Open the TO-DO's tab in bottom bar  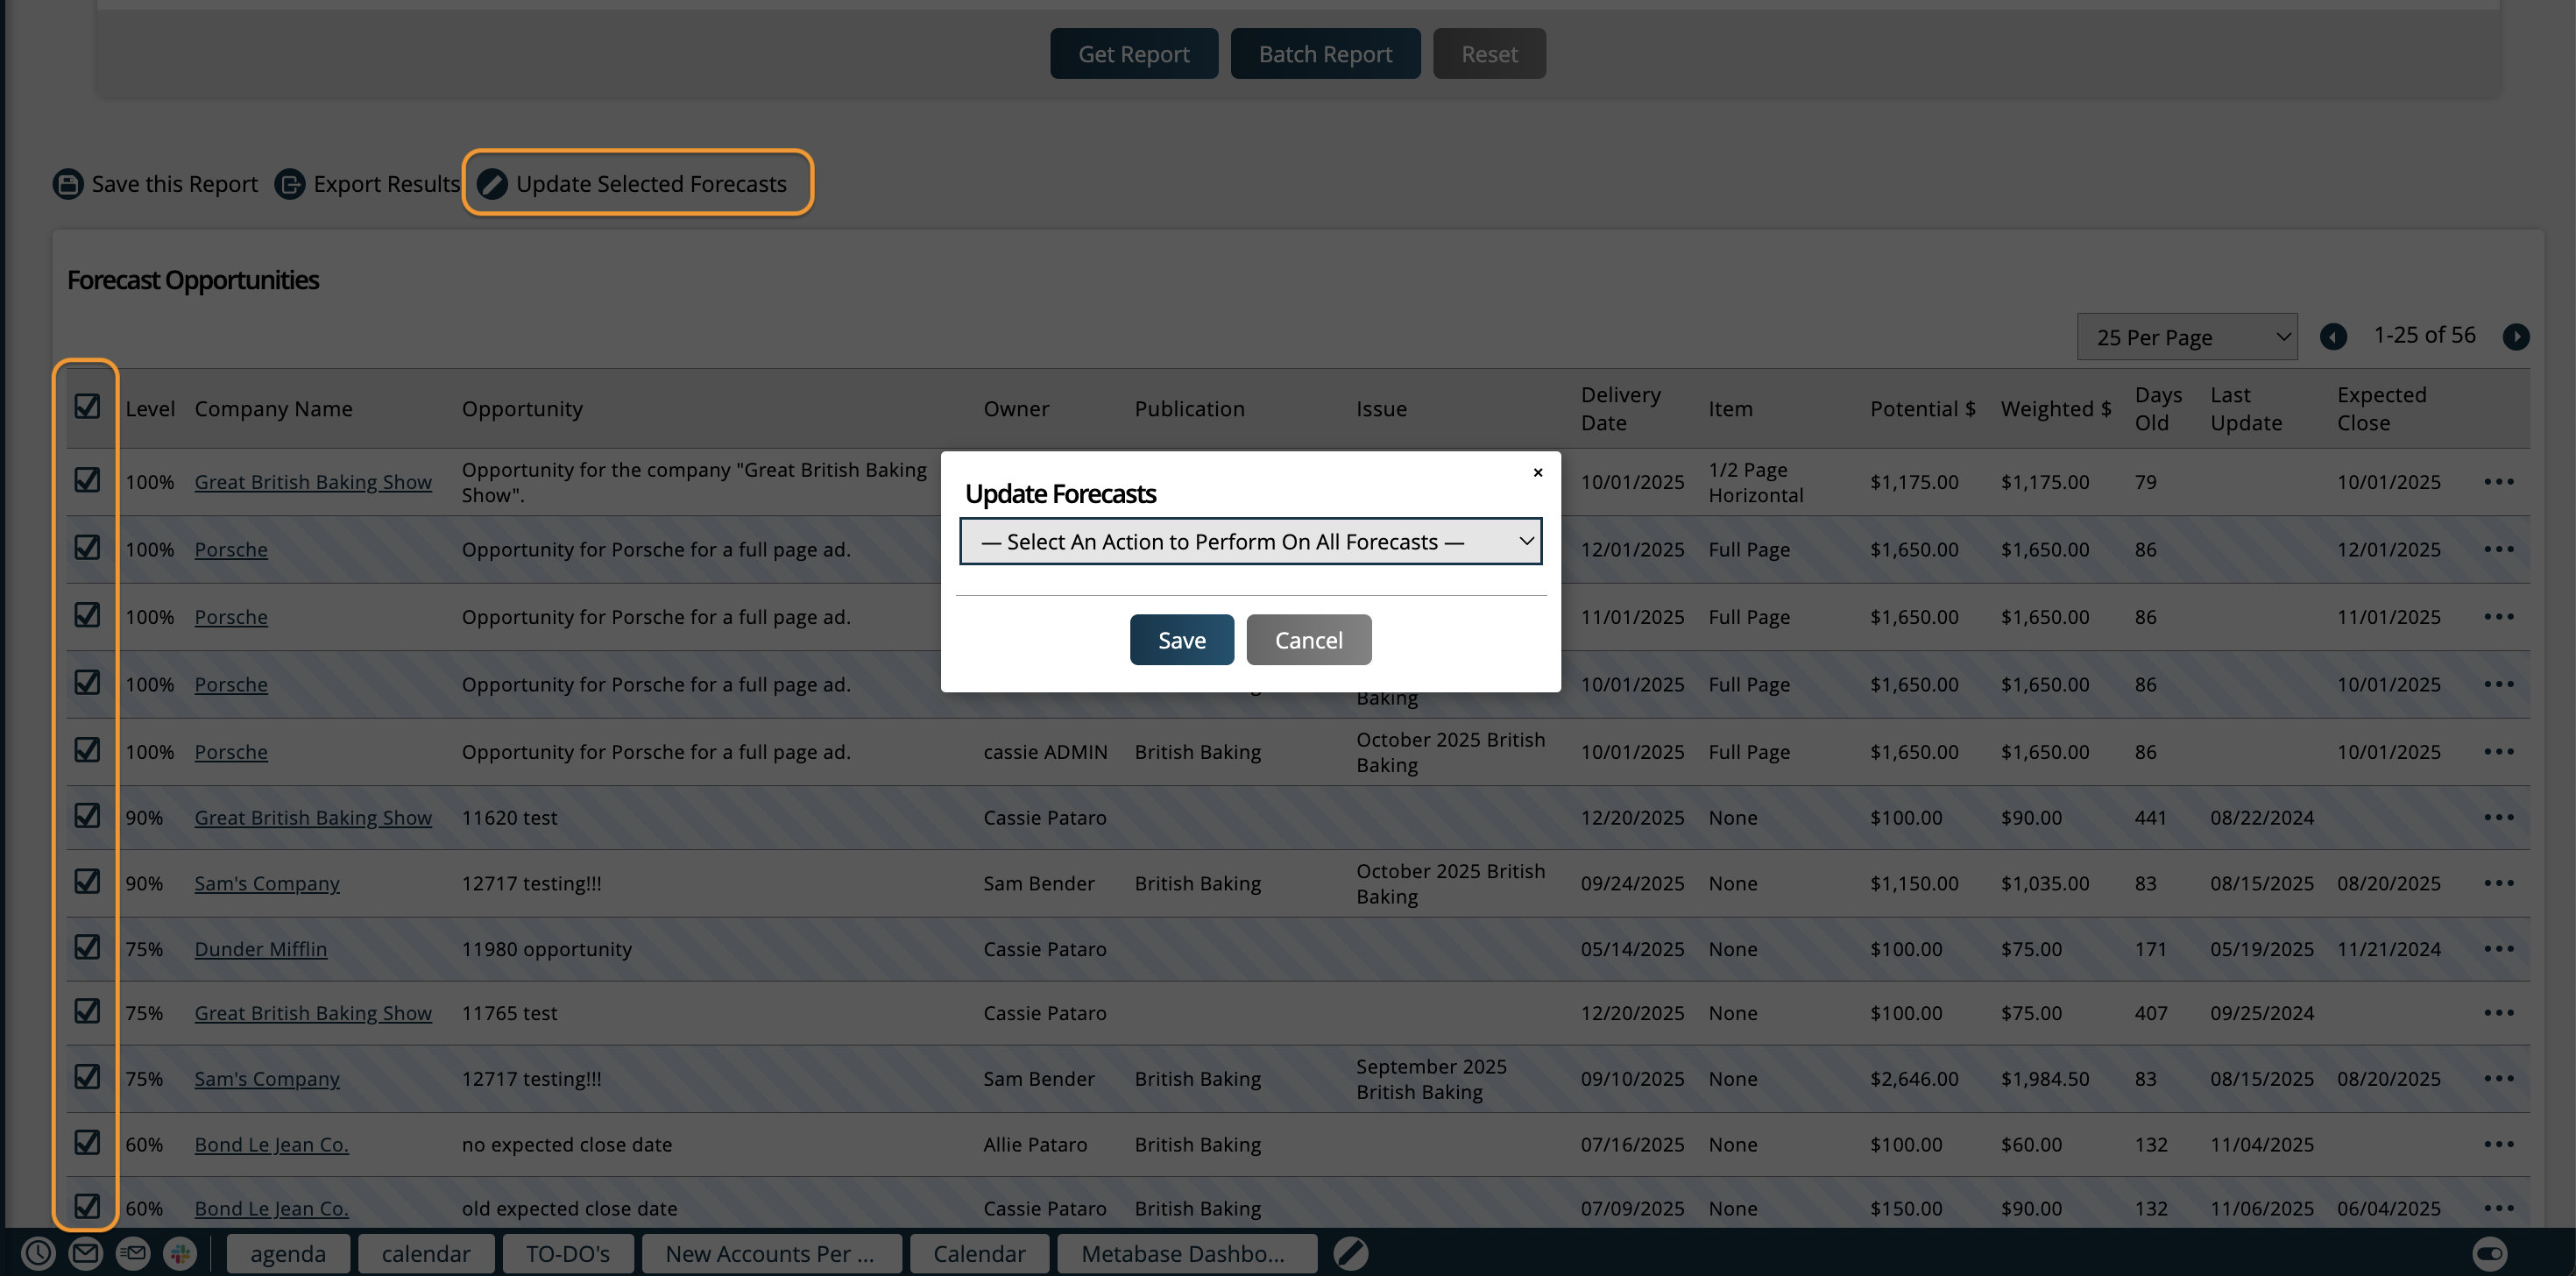pyautogui.click(x=567, y=1253)
